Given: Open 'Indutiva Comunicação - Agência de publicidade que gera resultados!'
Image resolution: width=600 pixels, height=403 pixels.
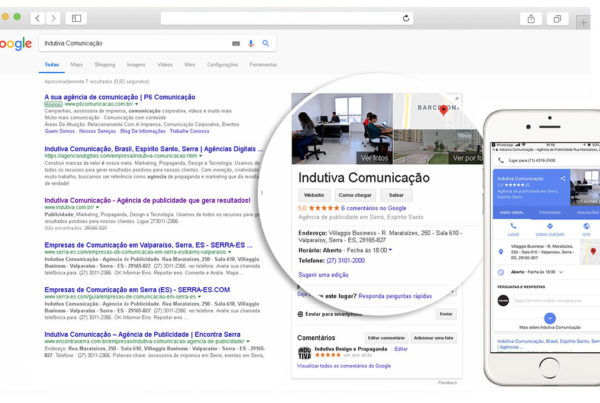Looking at the screenshot, I should (147, 201).
